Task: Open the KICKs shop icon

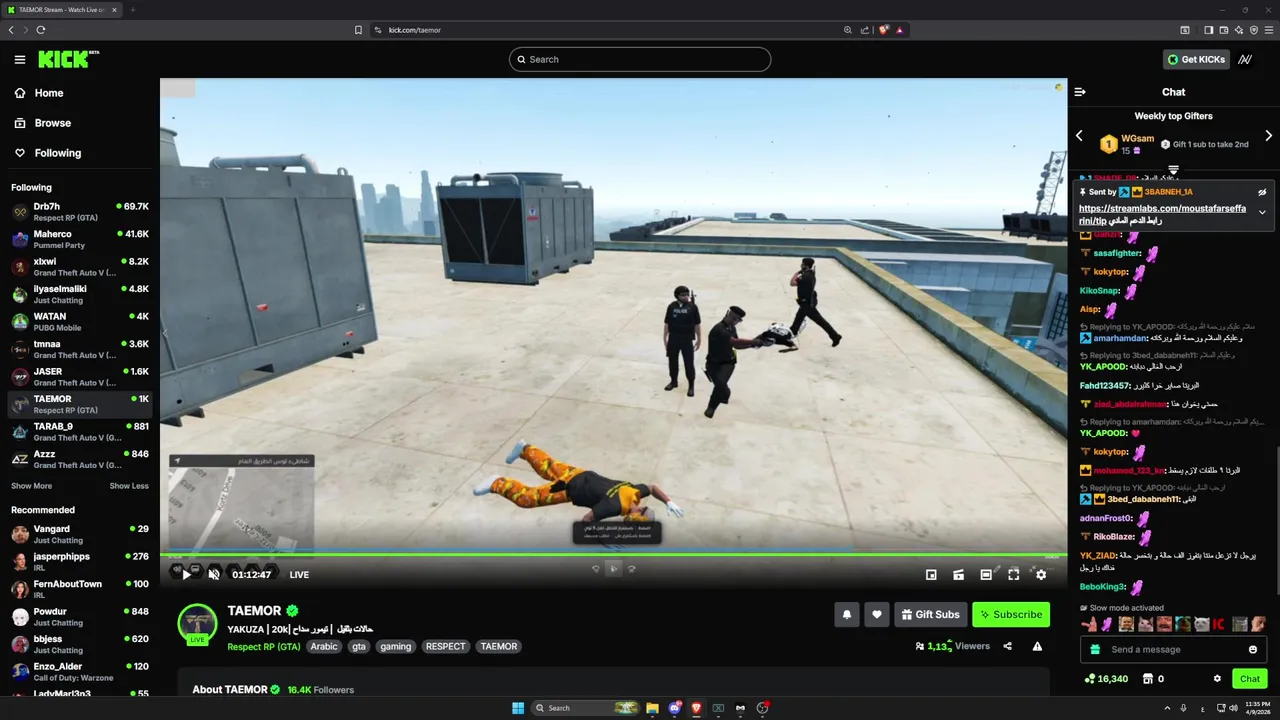Action: 1146,679
